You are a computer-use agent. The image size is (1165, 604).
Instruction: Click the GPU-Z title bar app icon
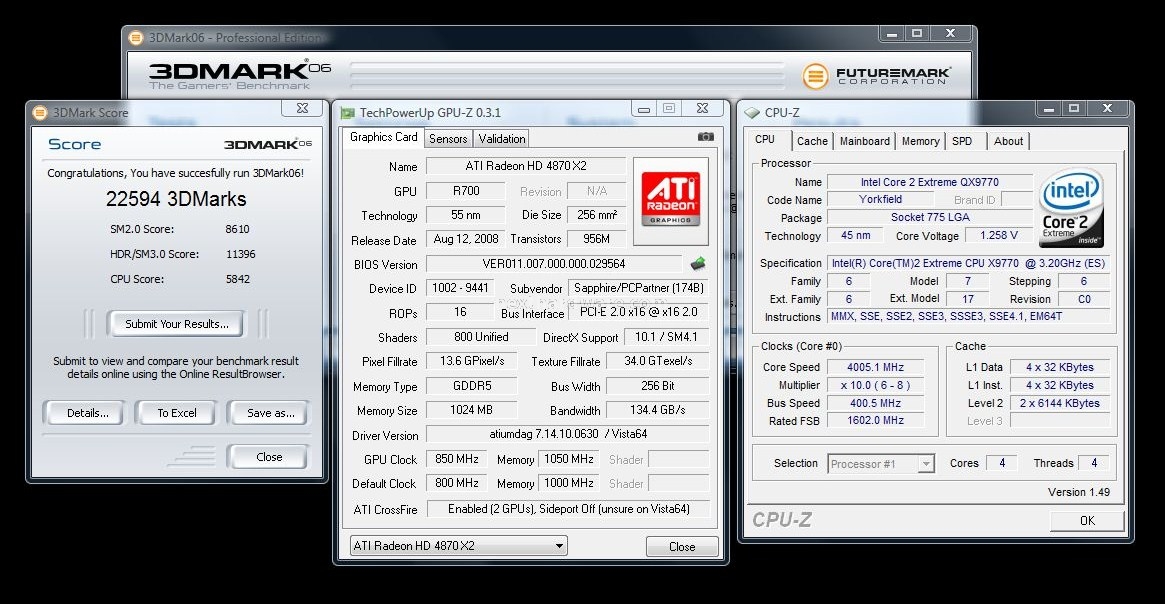(347, 113)
